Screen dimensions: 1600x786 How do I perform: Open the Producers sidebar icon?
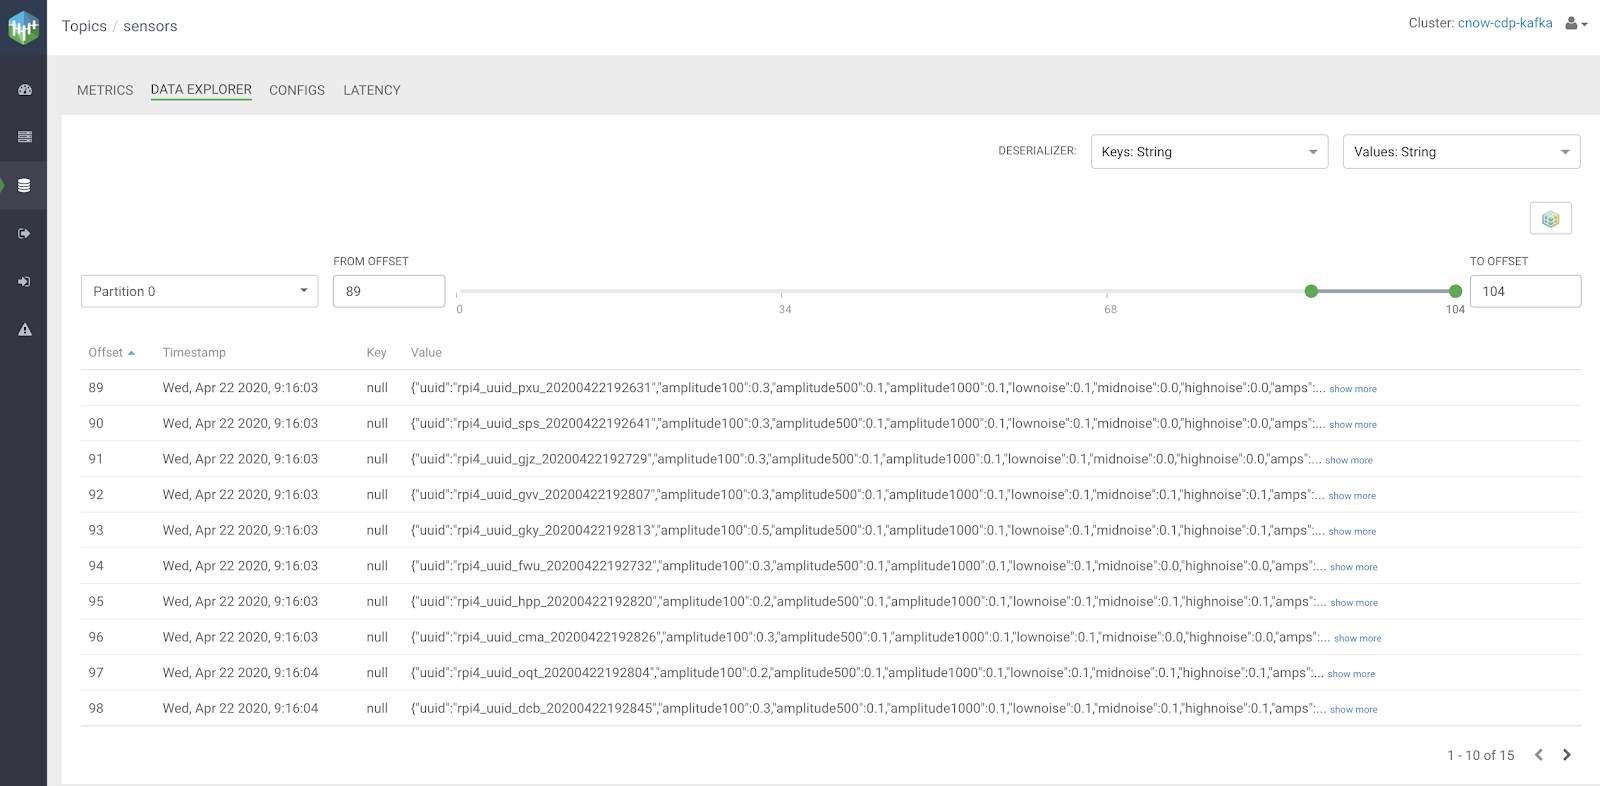click(x=25, y=233)
